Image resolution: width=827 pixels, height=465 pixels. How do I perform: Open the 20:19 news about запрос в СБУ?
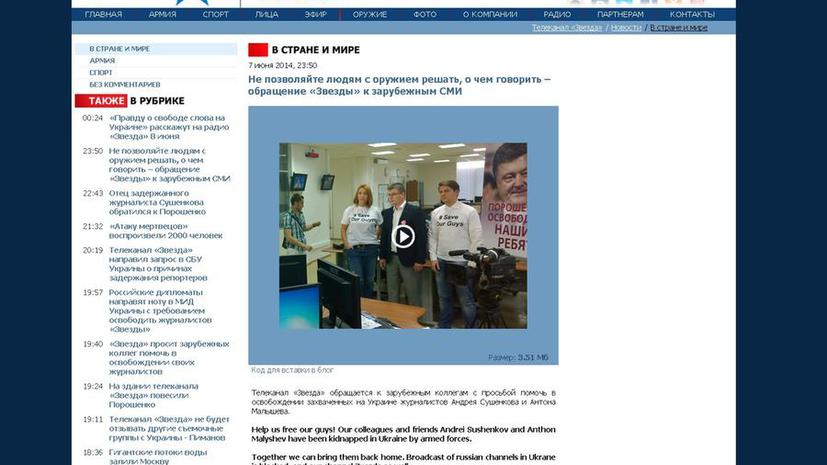point(158,264)
